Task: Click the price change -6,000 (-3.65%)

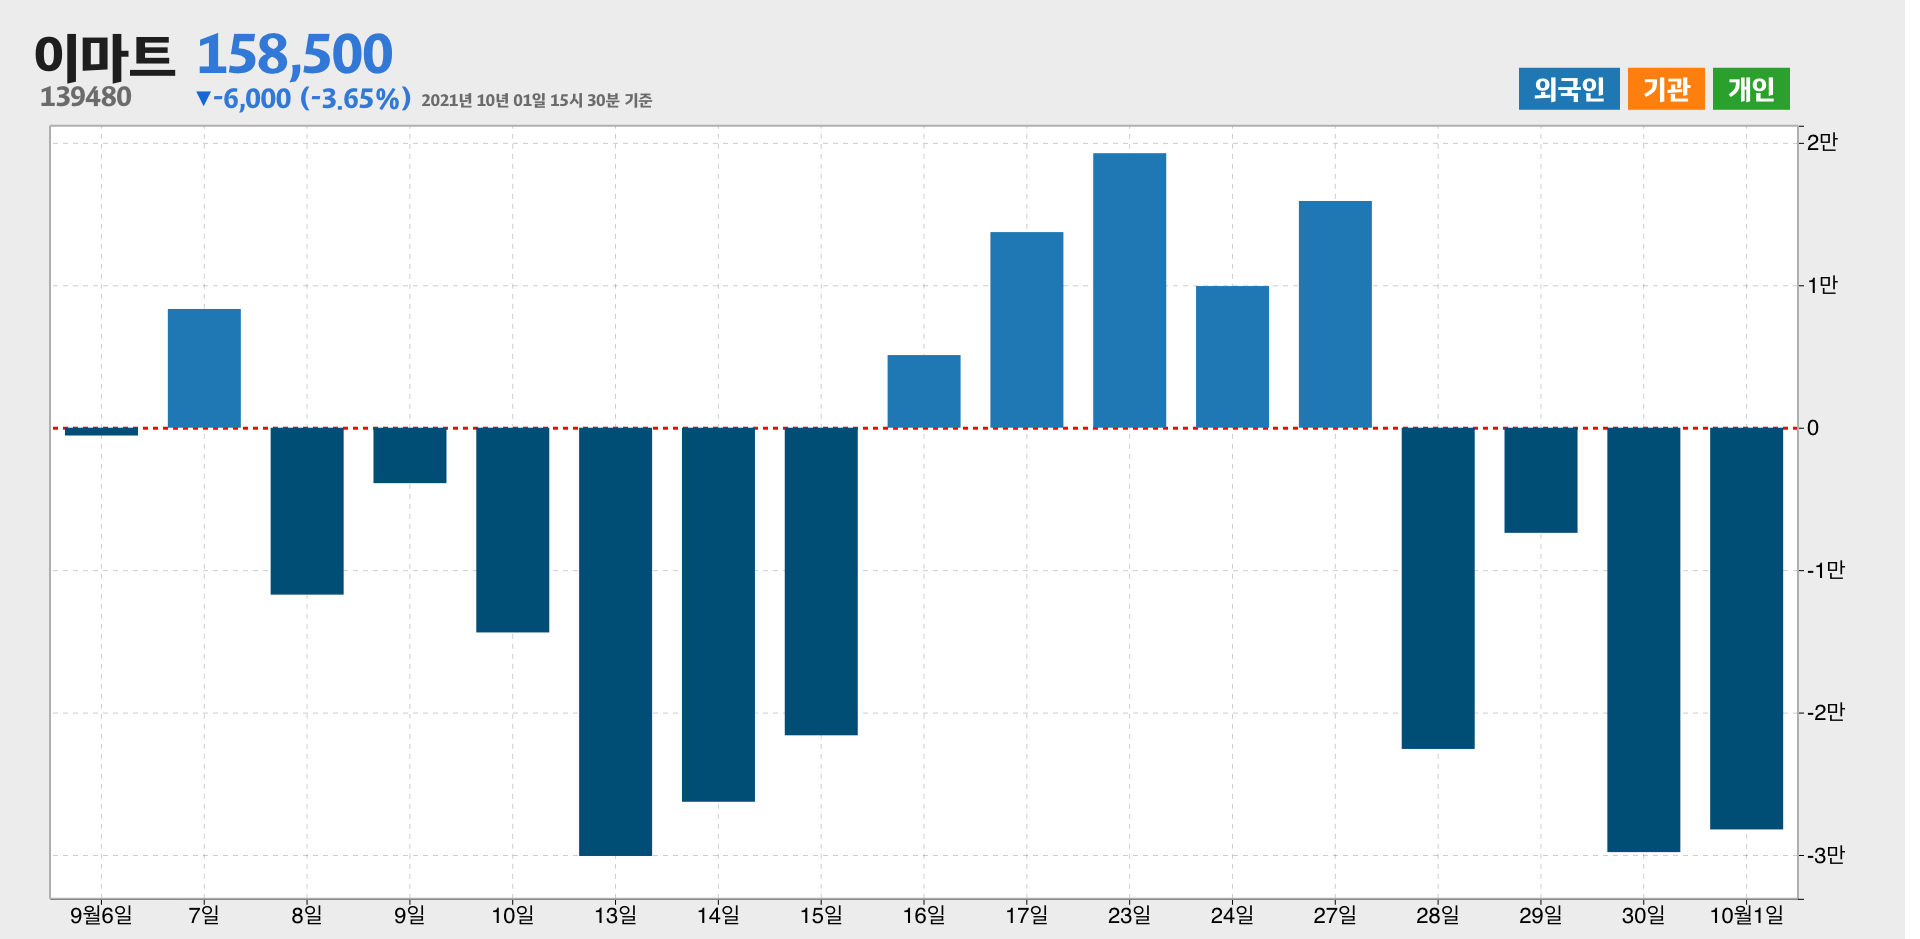Action: coord(303,98)
